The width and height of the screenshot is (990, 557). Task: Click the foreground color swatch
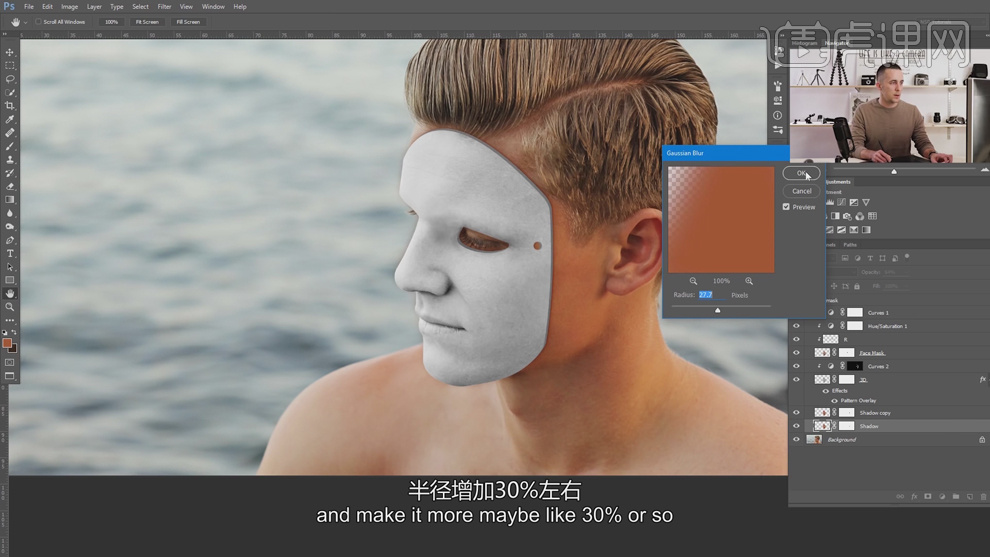tap(7, 343)
